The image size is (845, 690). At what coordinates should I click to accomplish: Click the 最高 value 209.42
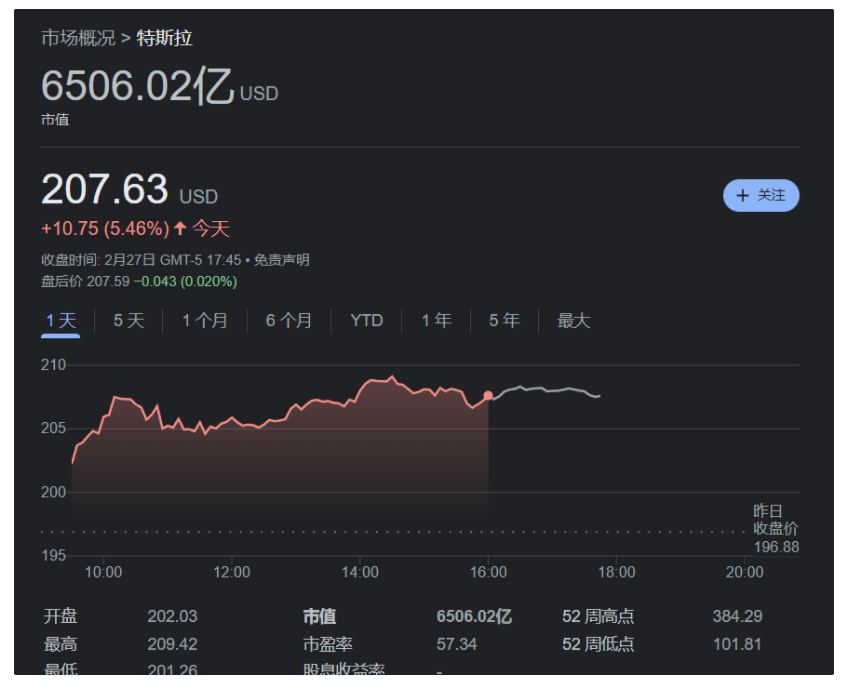[172, 644]
